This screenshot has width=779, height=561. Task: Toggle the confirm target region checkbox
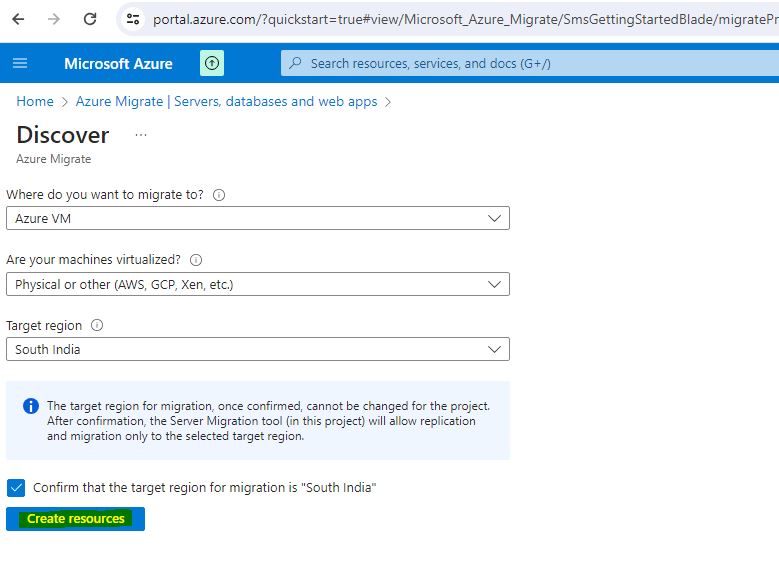(x=16, y=488)
